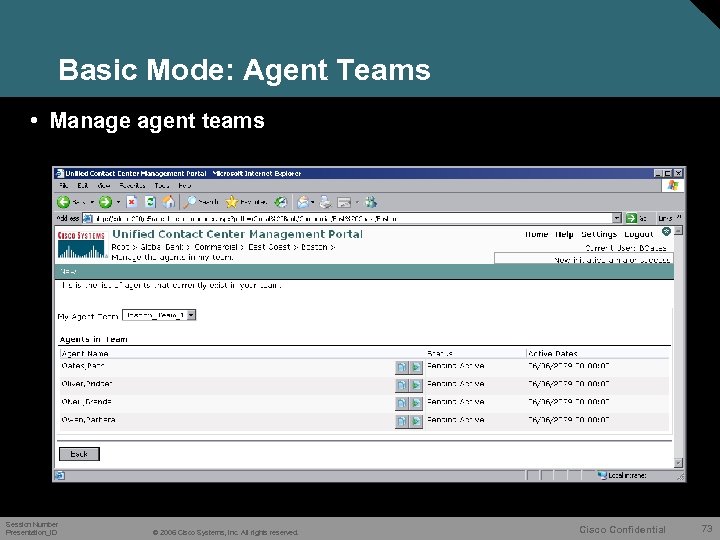Click the East Coast breadcrumb link
Image resolution: width=720 pixels, height=540 pixels.
(269, 247)
